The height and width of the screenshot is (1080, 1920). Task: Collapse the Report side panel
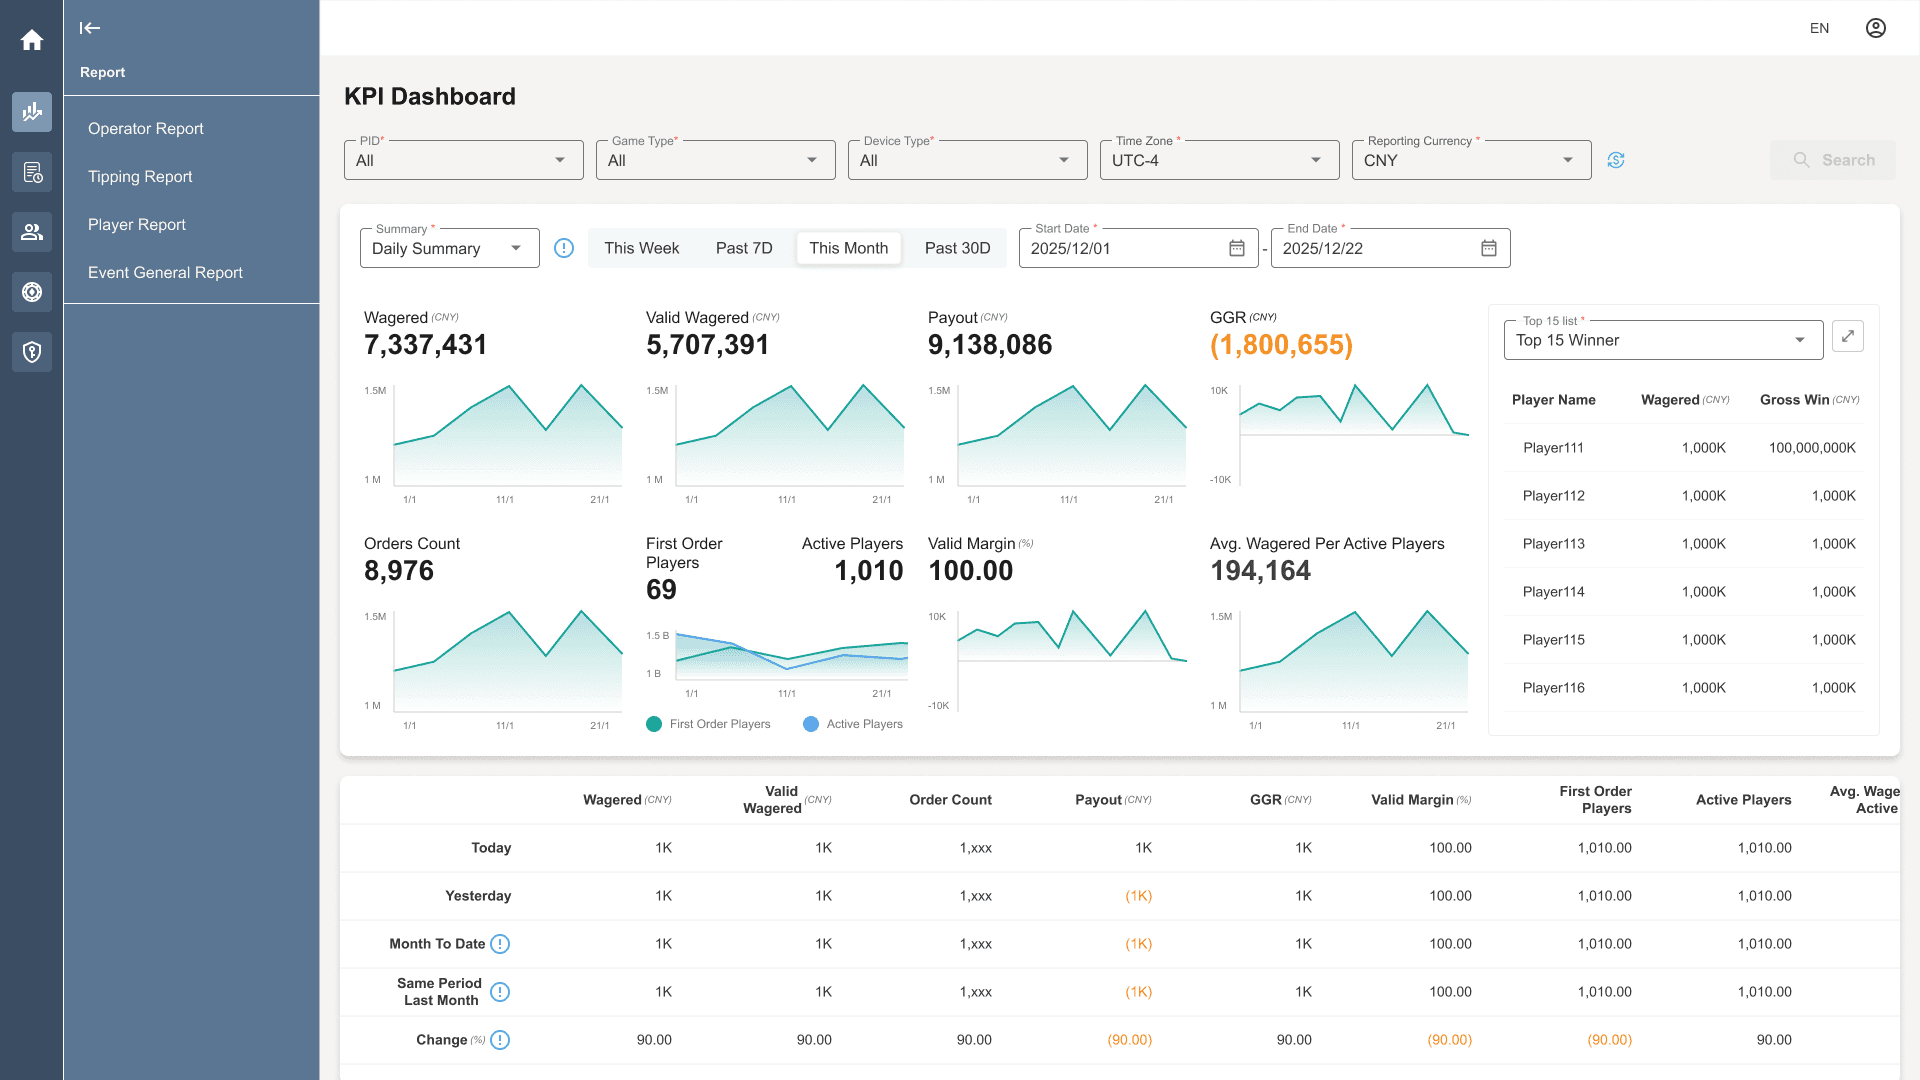[x=90, y=28]
